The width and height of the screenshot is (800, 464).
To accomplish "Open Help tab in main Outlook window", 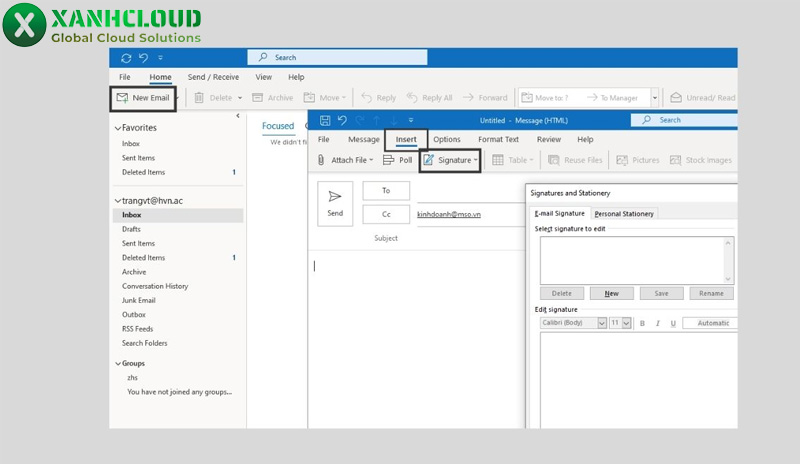I will click(x=296, y=77).
